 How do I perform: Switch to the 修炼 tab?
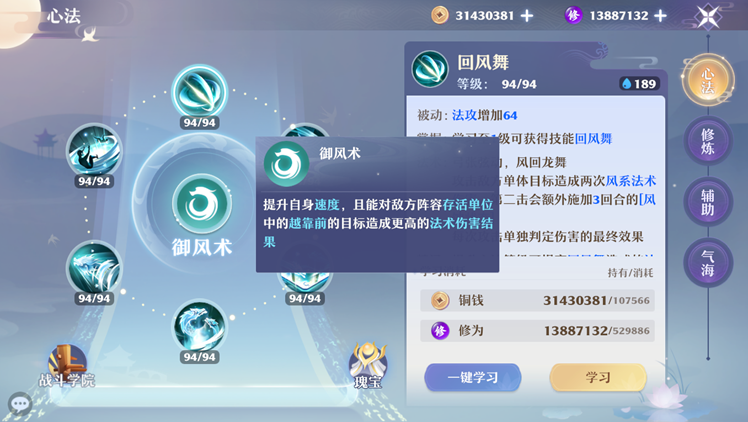708,141
